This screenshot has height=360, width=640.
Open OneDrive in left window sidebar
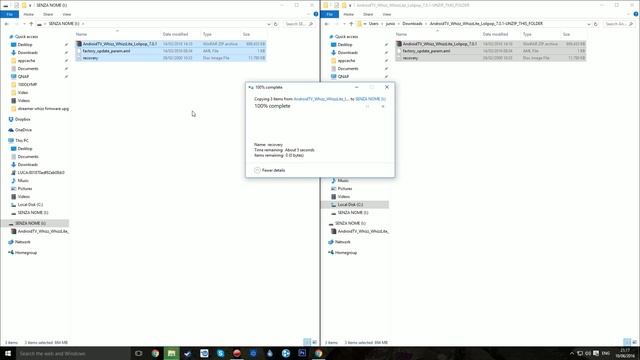tap(23, 130)
